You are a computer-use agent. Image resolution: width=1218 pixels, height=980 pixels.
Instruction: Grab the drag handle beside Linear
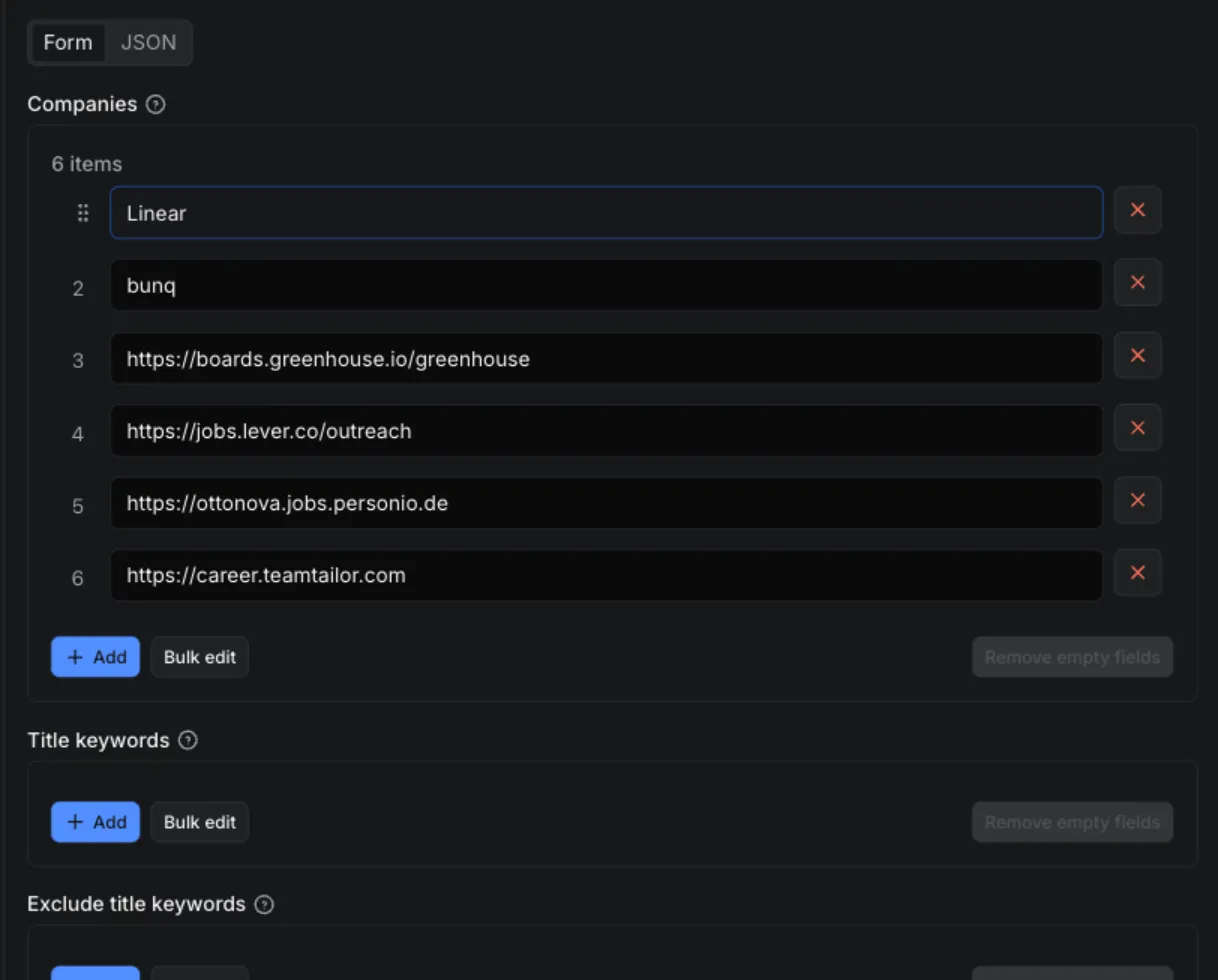point(83,212)
